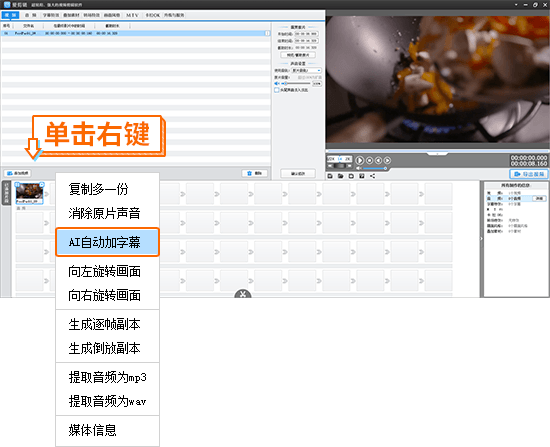This screenshot has height=447, width=550.
Task: Click the clip end time field
Action: (306, 41)
